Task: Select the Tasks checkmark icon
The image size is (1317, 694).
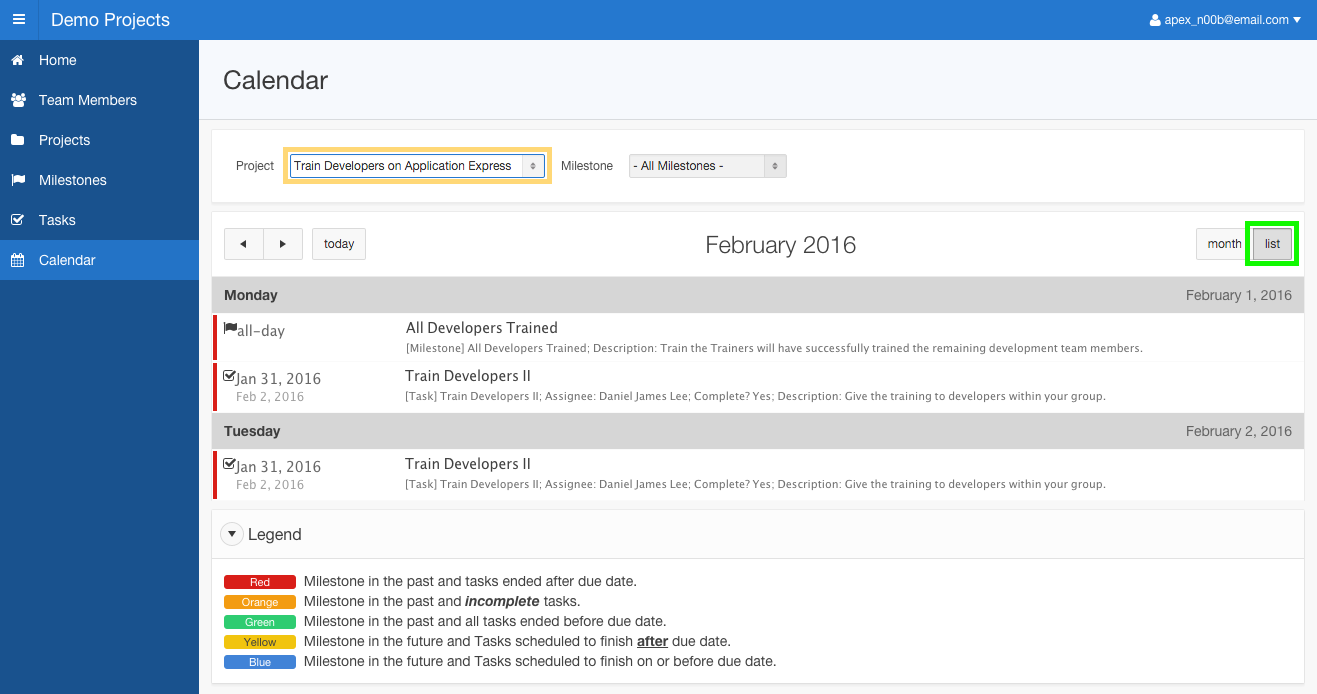Action: pos(16,220)
